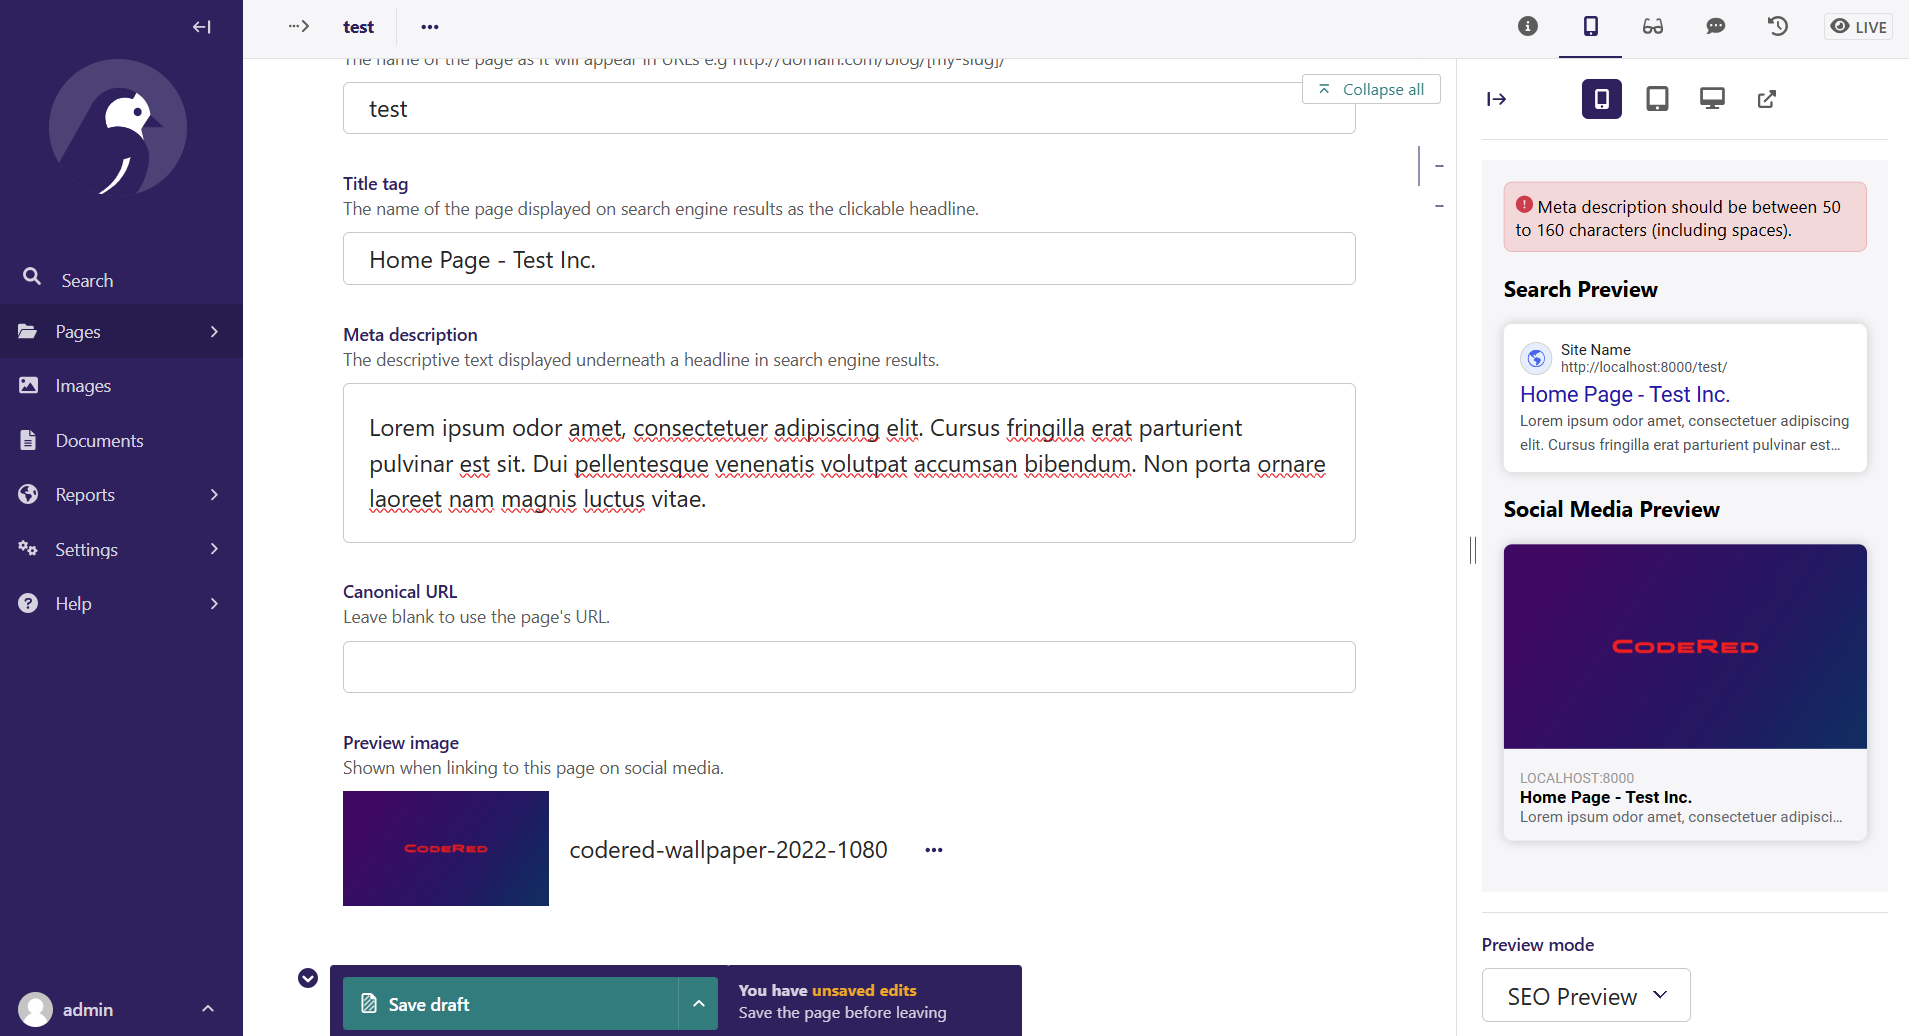
Task: Switch preview to tablet size
Action: (1657, 99)
